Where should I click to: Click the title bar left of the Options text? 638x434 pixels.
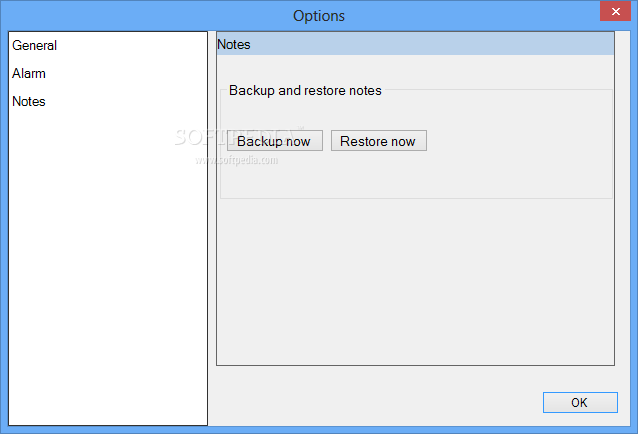(x=150, y=15)
